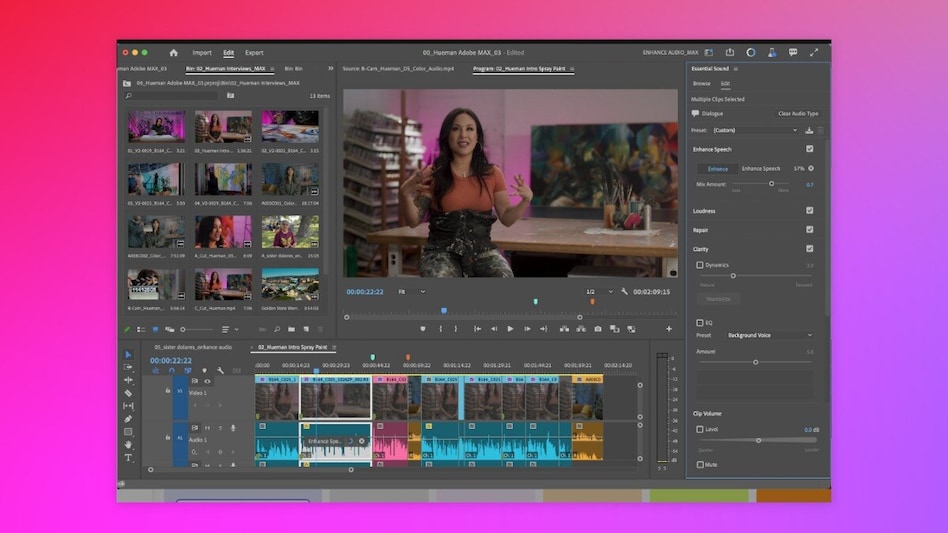
Task: Click Add Marker in Program monitor
Action: (423, 329)
